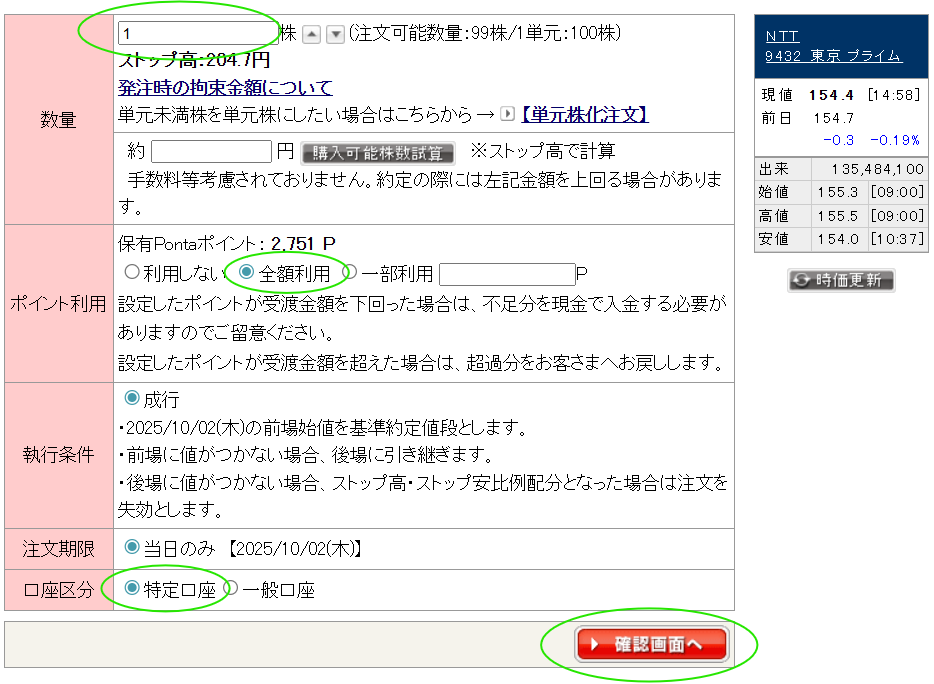Select the 当日のみ order period
Image resolution: width=934 pixels, height=684 pixels.
click(131, 548)
